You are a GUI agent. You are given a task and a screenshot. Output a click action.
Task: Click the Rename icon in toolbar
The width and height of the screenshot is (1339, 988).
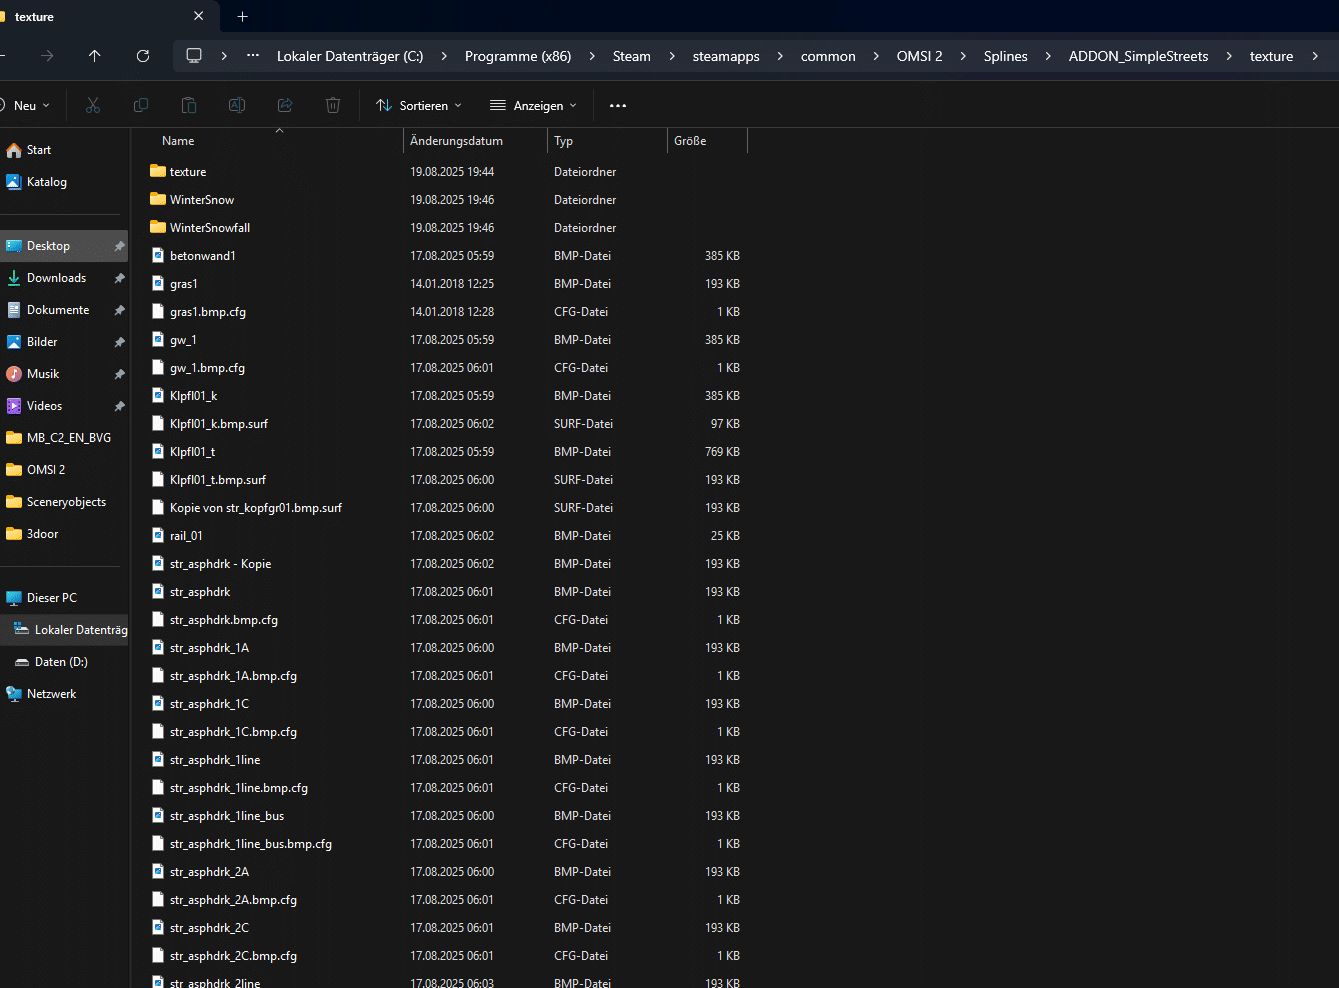point(237,105)
